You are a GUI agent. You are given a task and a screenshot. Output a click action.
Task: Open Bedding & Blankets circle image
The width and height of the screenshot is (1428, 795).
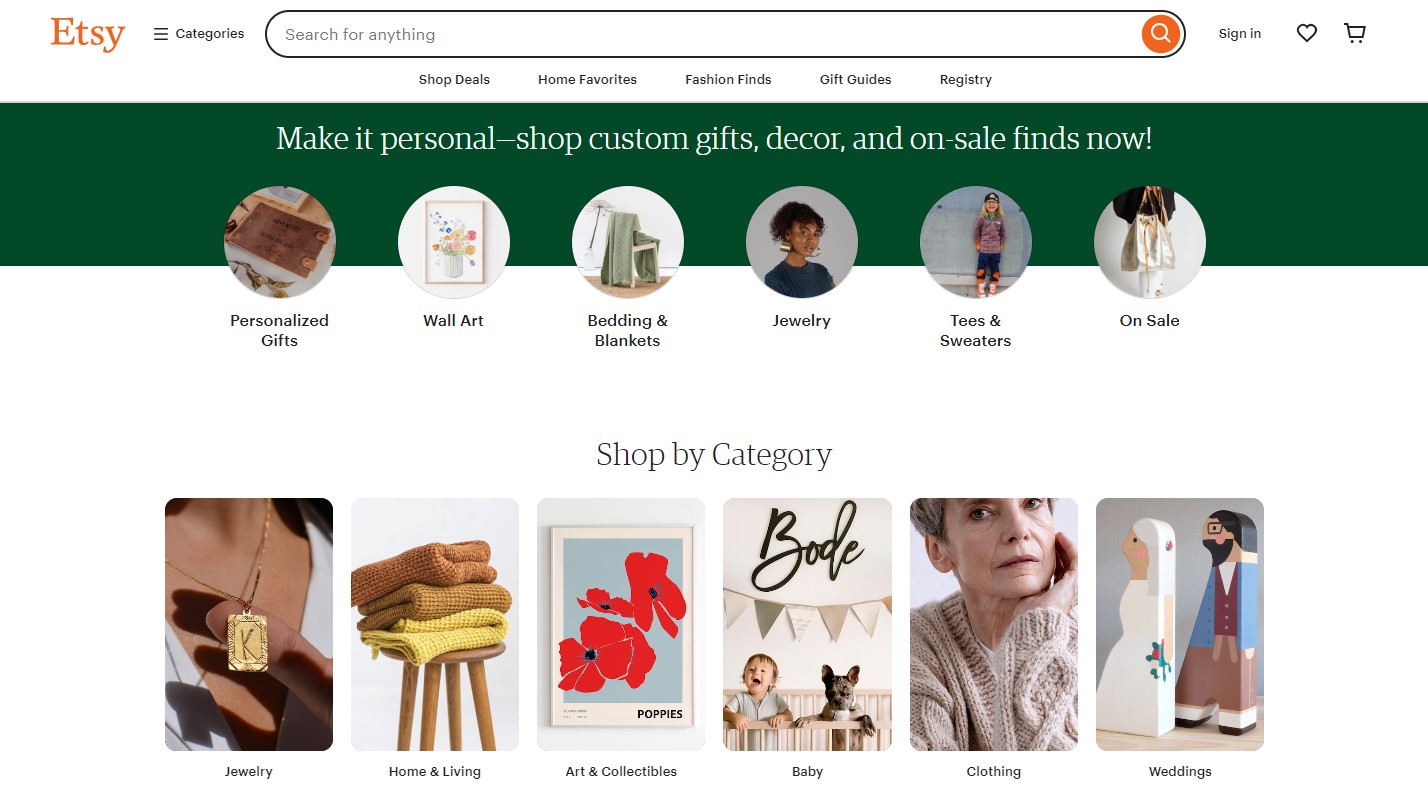click(628, 242)
